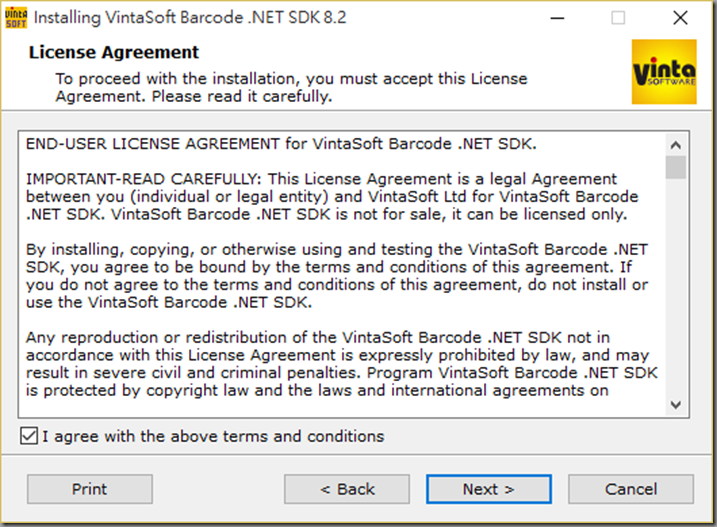Click the 'Installing VintaSoft Barcode .NET SDK 8.2' title
The width and height of the screenshot is (717, 527).
pyautogui.click(x=190, y=18)
